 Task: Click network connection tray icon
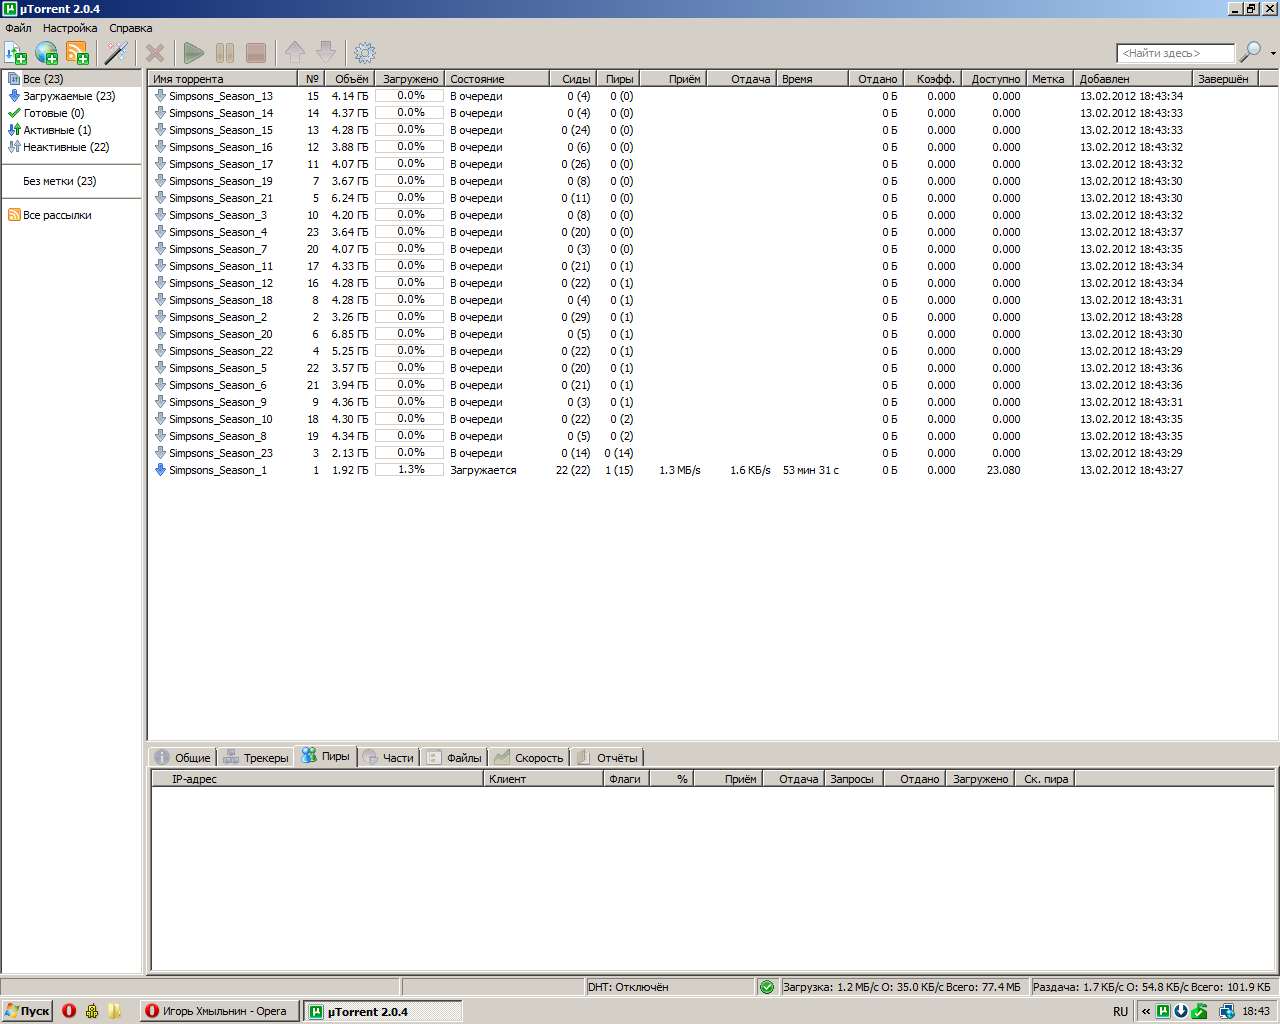tap(1227, 1011)
